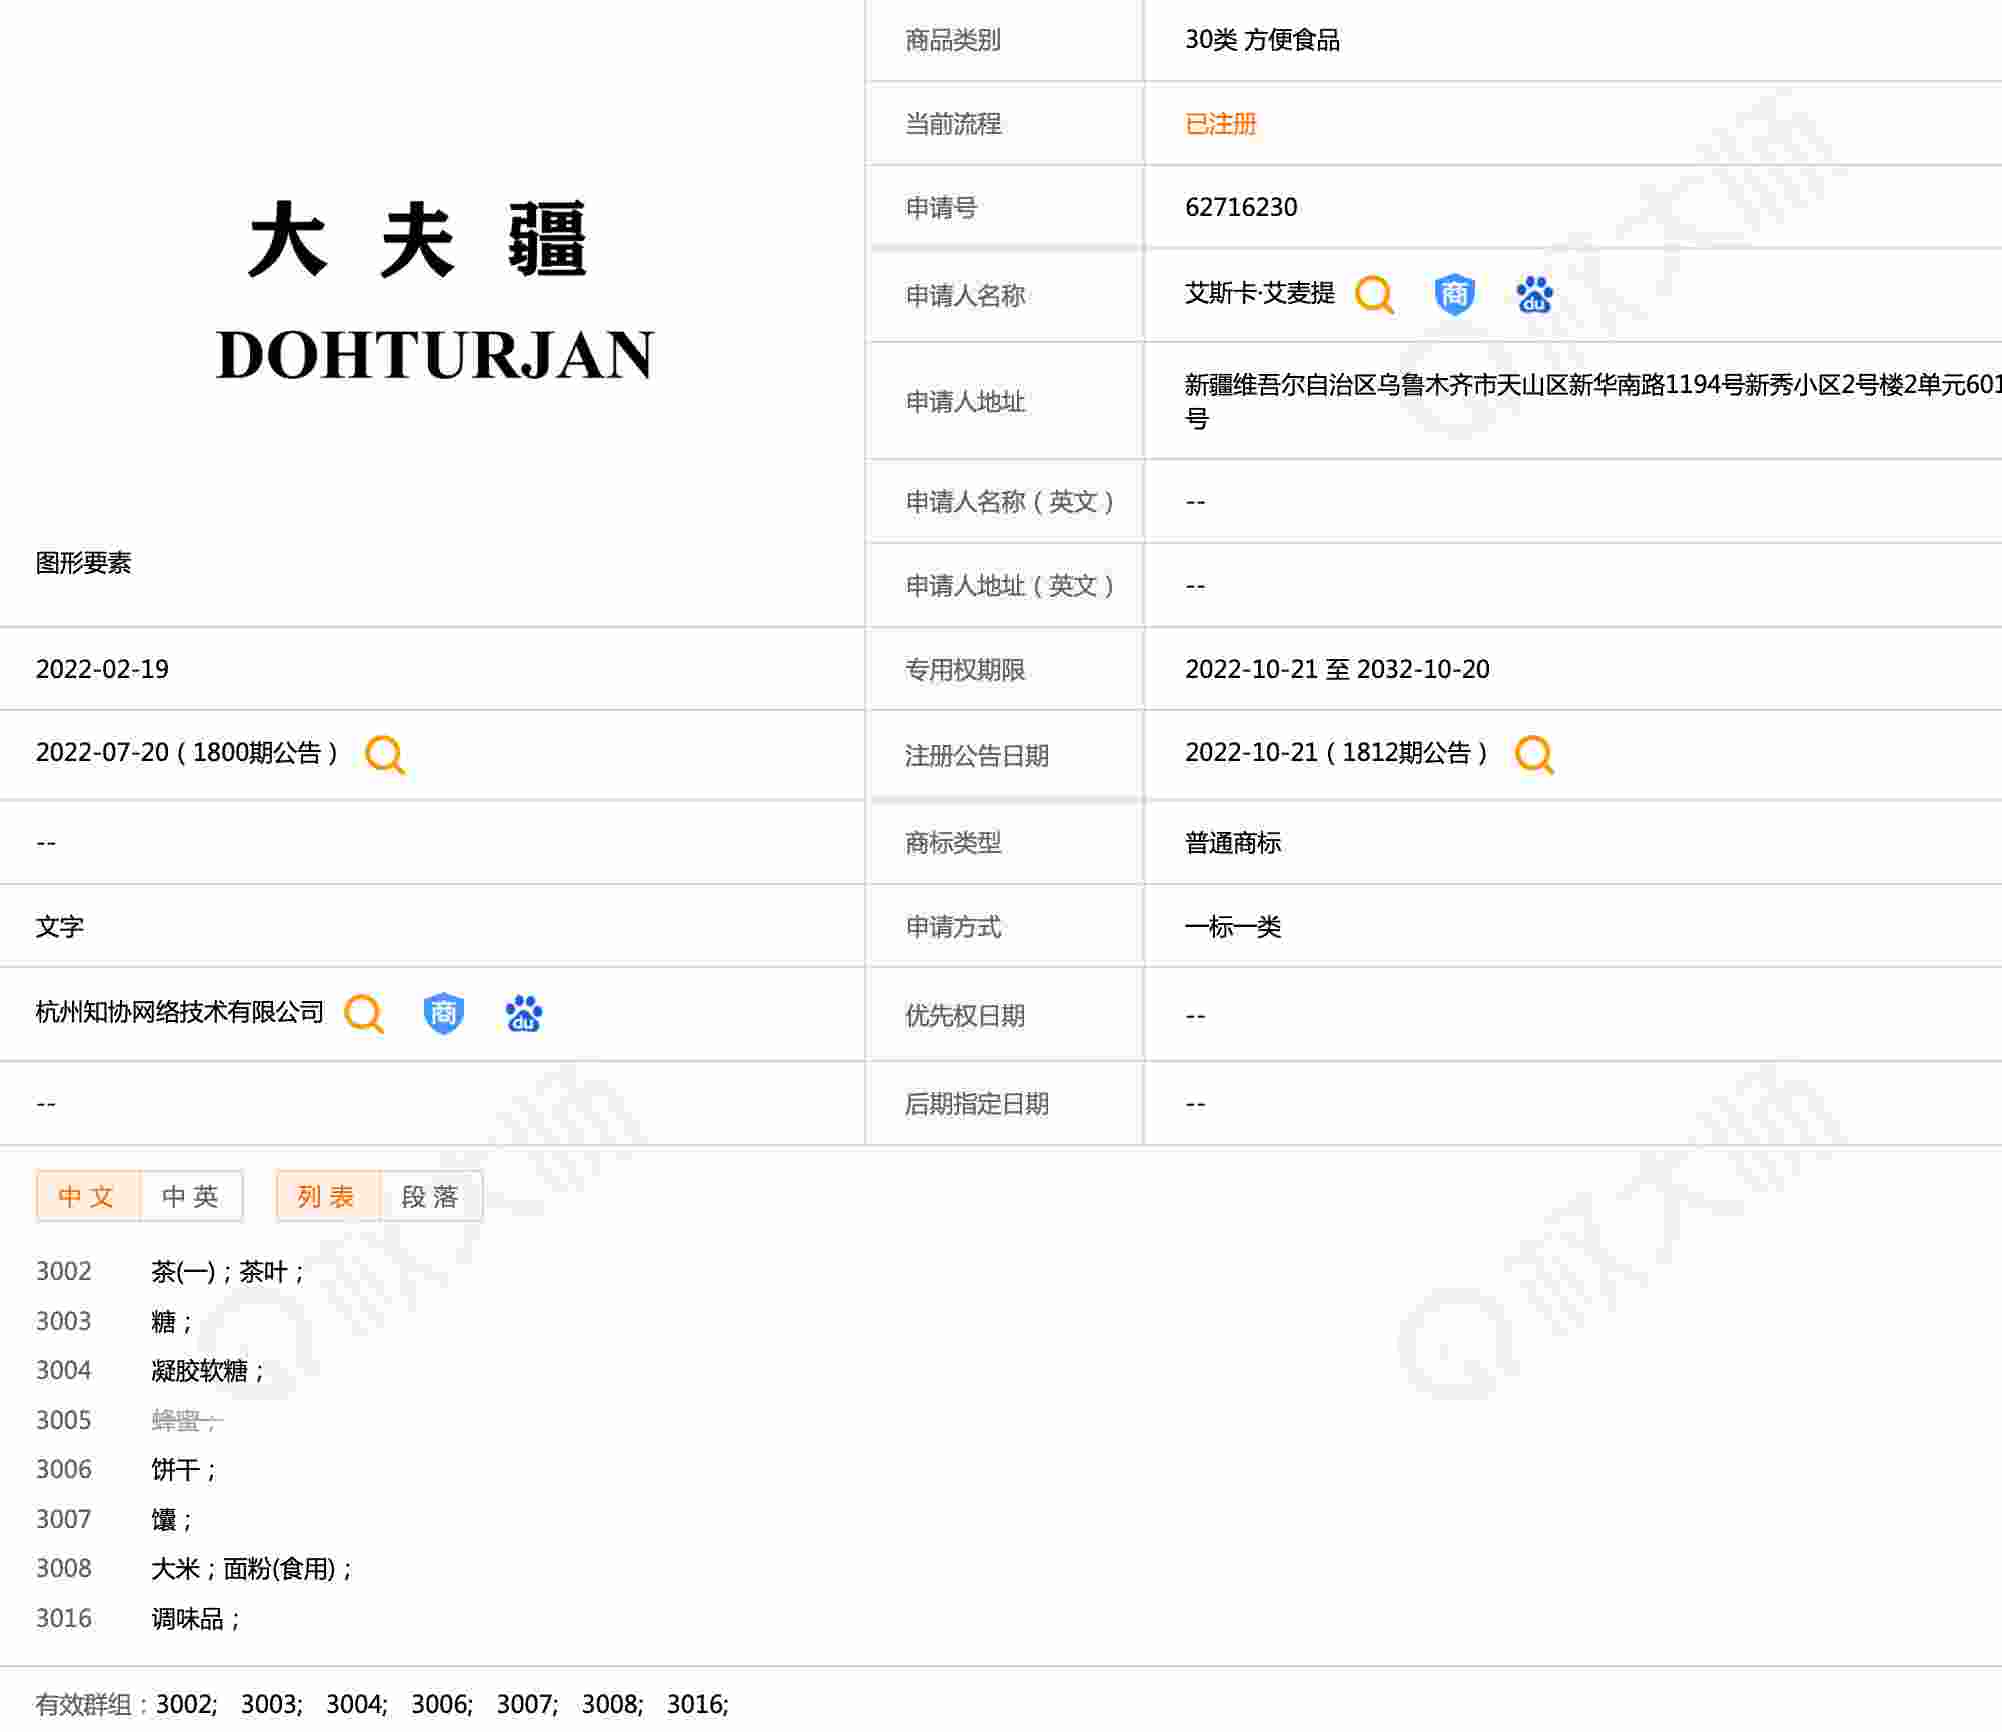The height and width of the screenshot is (1732, 2002).
Task: Click group code 3002 in the goods list
Action: pos(64,1271)
